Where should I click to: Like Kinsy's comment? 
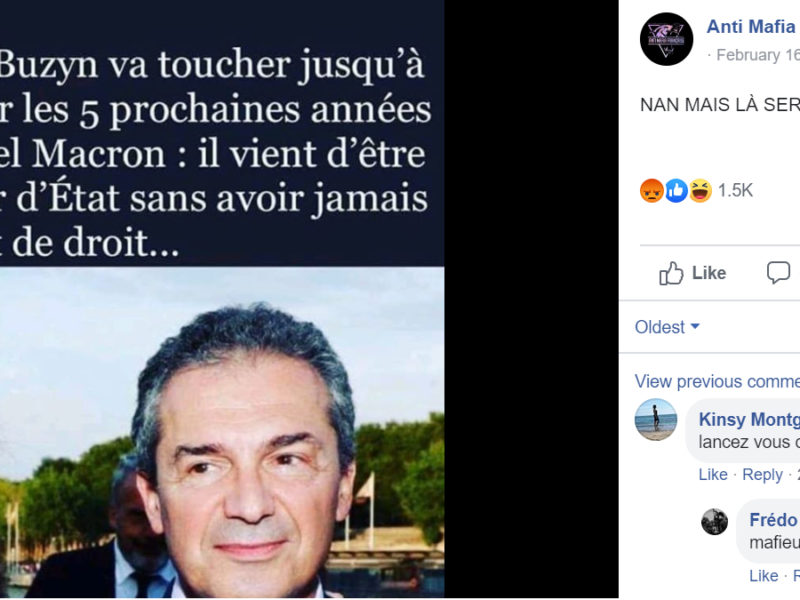(x=713, y=474)
